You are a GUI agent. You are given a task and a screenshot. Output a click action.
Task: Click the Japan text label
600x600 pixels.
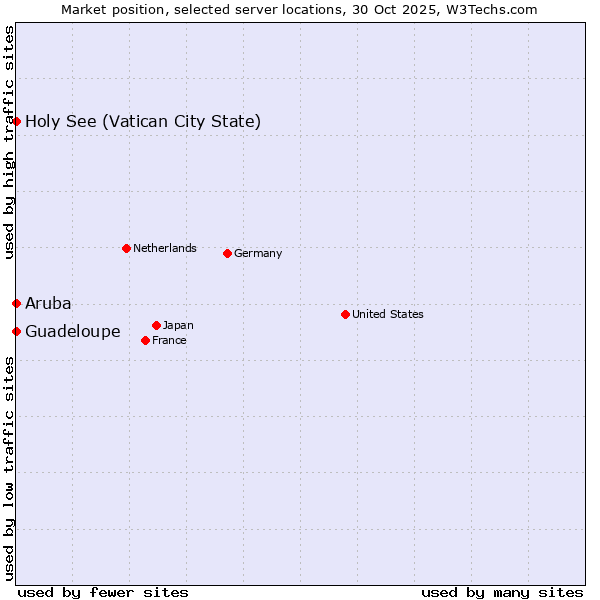click(178, 326)
